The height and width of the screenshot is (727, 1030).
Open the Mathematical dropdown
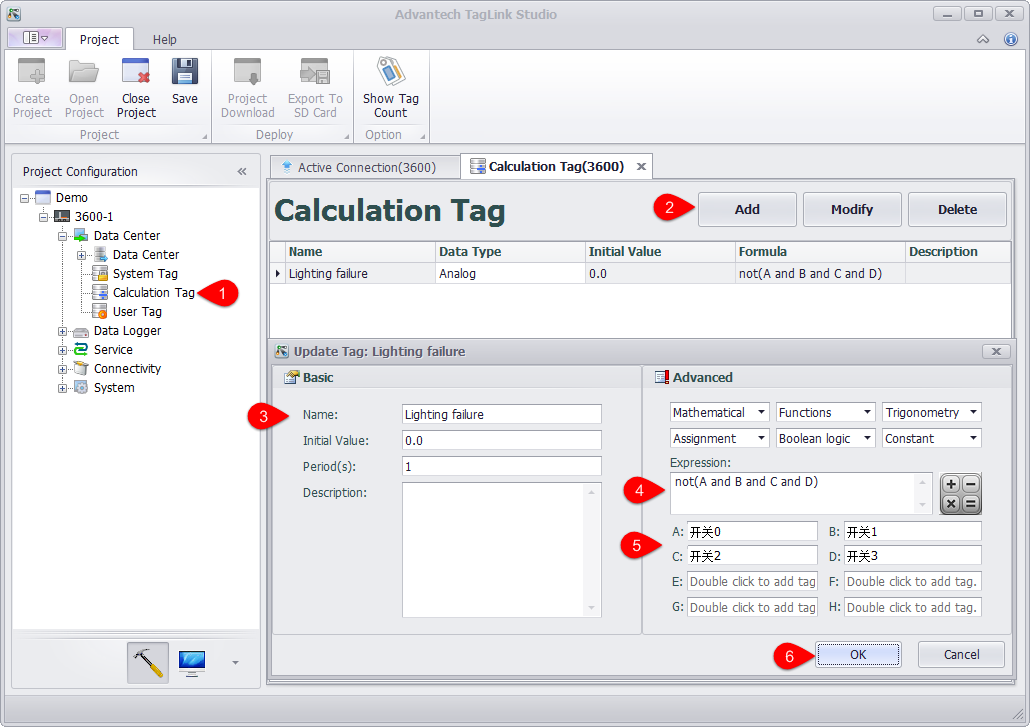pyautogui.click(x=719, y=412)
